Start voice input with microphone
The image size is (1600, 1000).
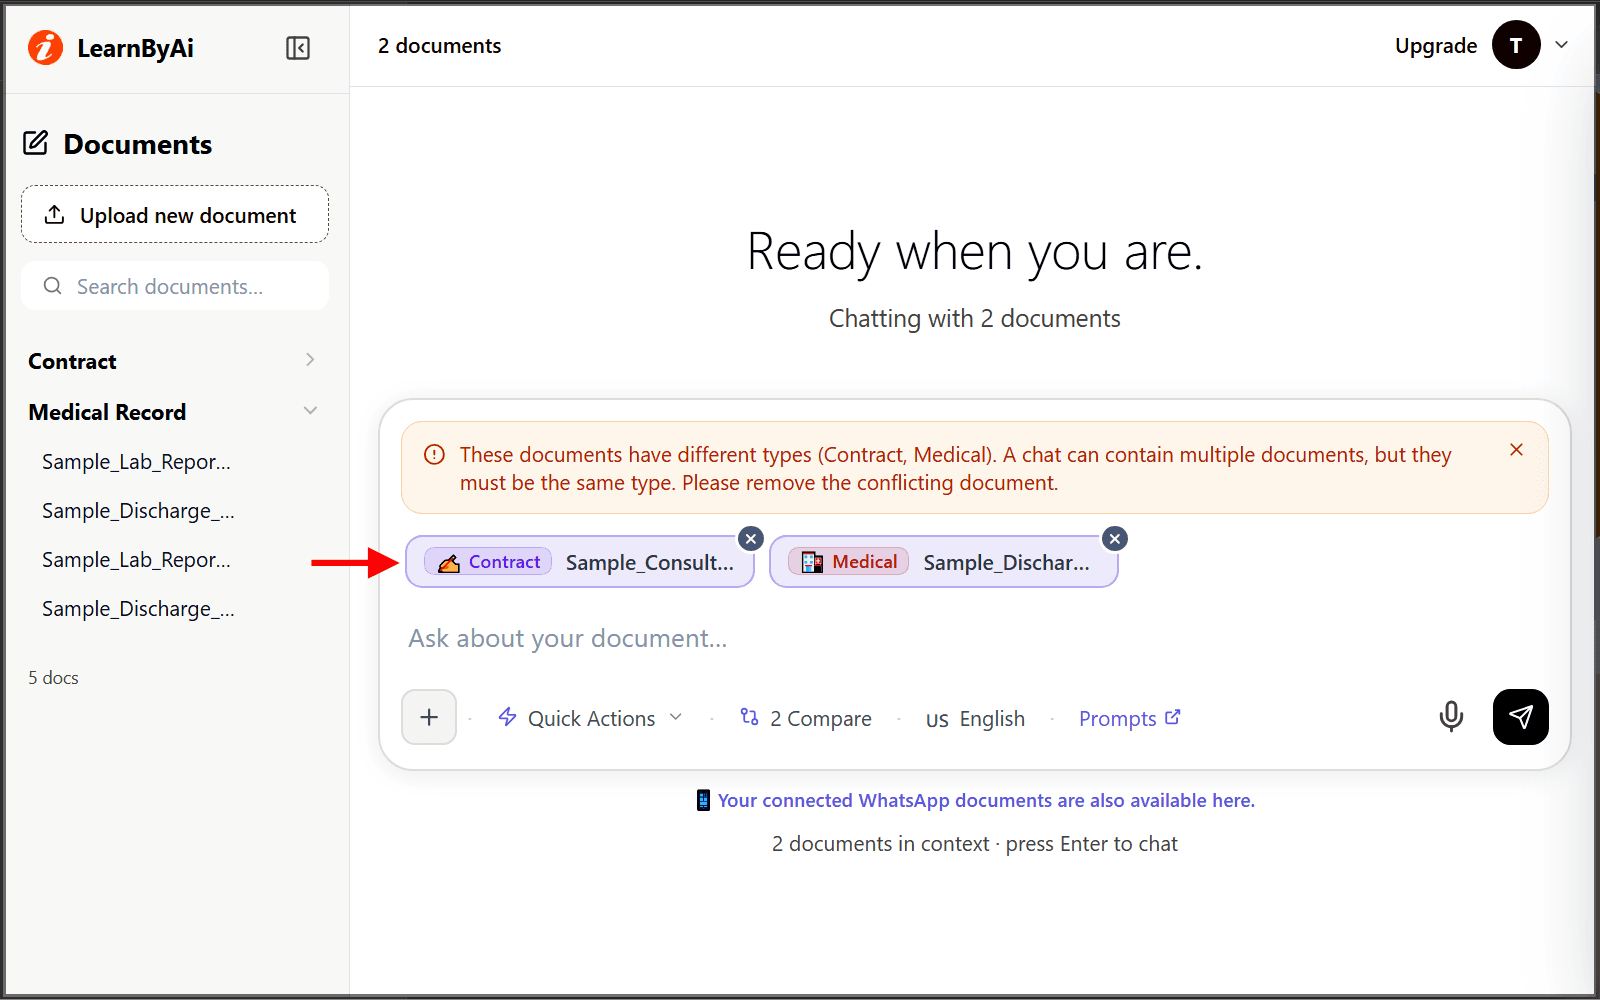coord(1451,717)
